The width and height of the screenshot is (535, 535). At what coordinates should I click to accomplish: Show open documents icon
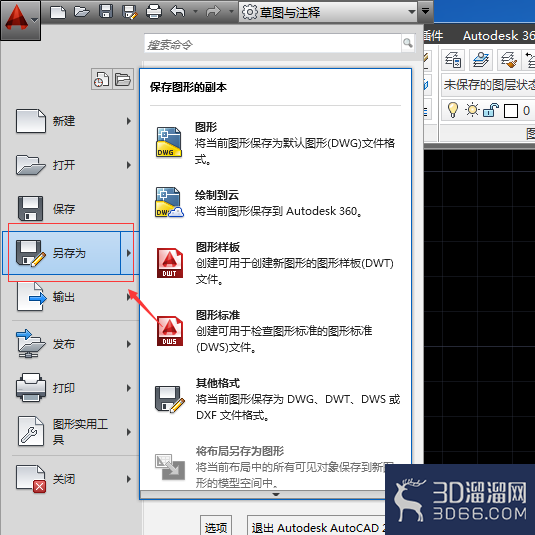coord(123,79)
